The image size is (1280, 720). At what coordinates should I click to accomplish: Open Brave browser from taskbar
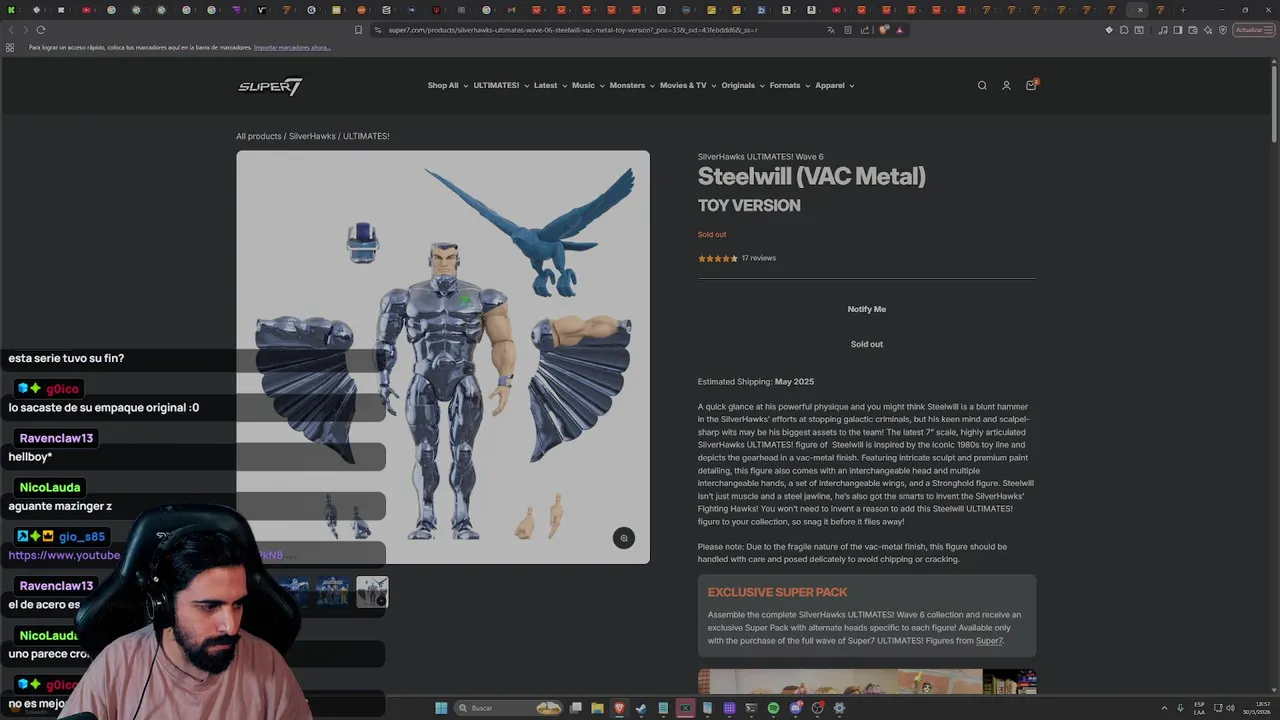pyautogui.click(x=619, y=708)
